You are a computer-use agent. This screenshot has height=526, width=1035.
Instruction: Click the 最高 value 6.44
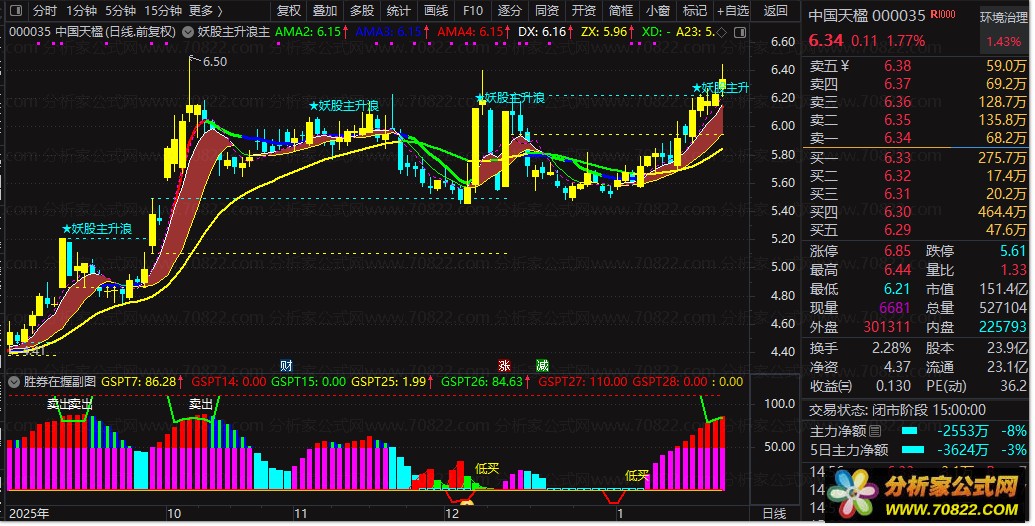898,270
